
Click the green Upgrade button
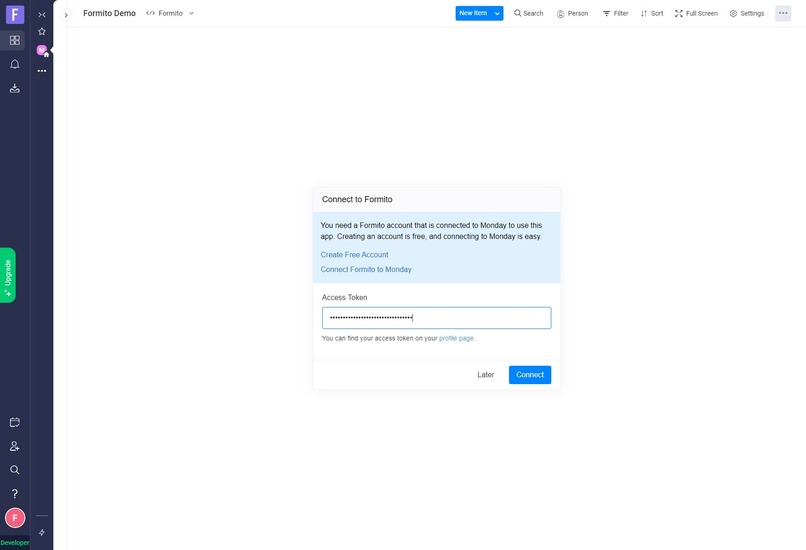click(x=8, y=276)
